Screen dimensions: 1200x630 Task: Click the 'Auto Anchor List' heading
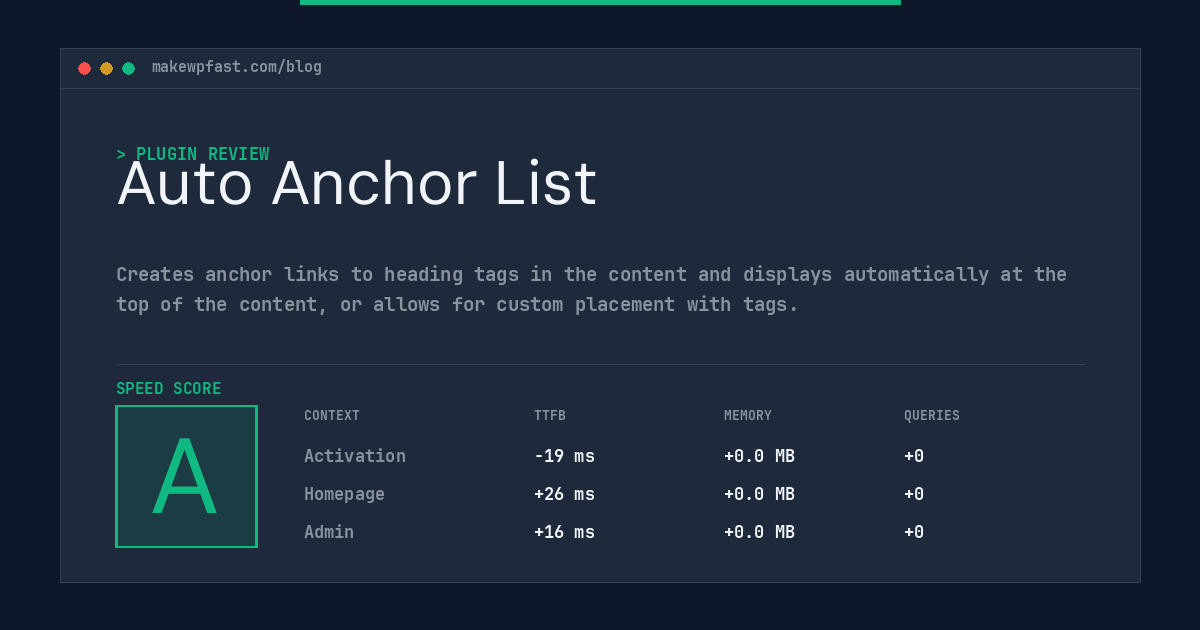357,184
